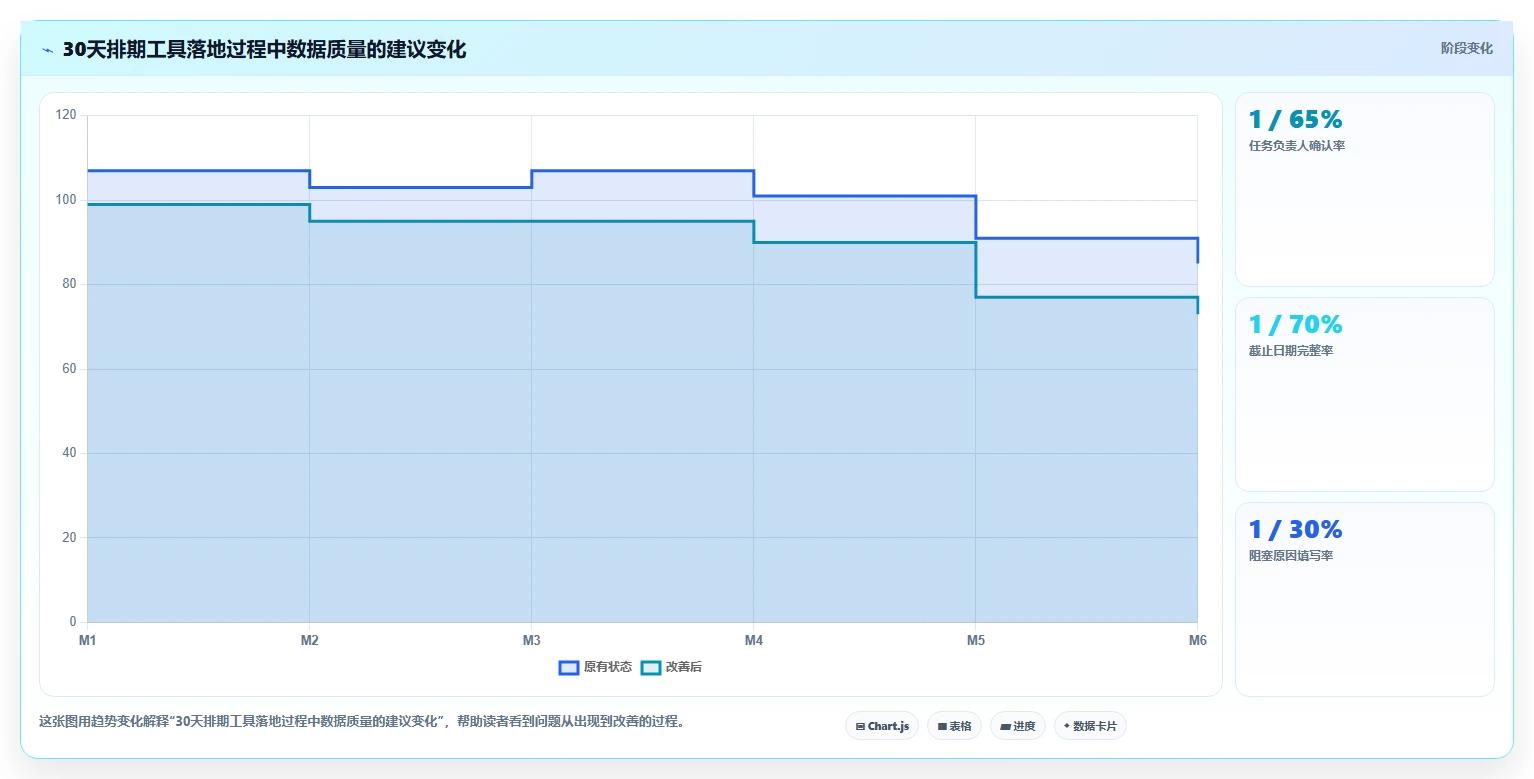Click the 原有状态 legend label
The width and height of the screenshot is (1534, 779).
pyautogui.click(x=608, y=667)
